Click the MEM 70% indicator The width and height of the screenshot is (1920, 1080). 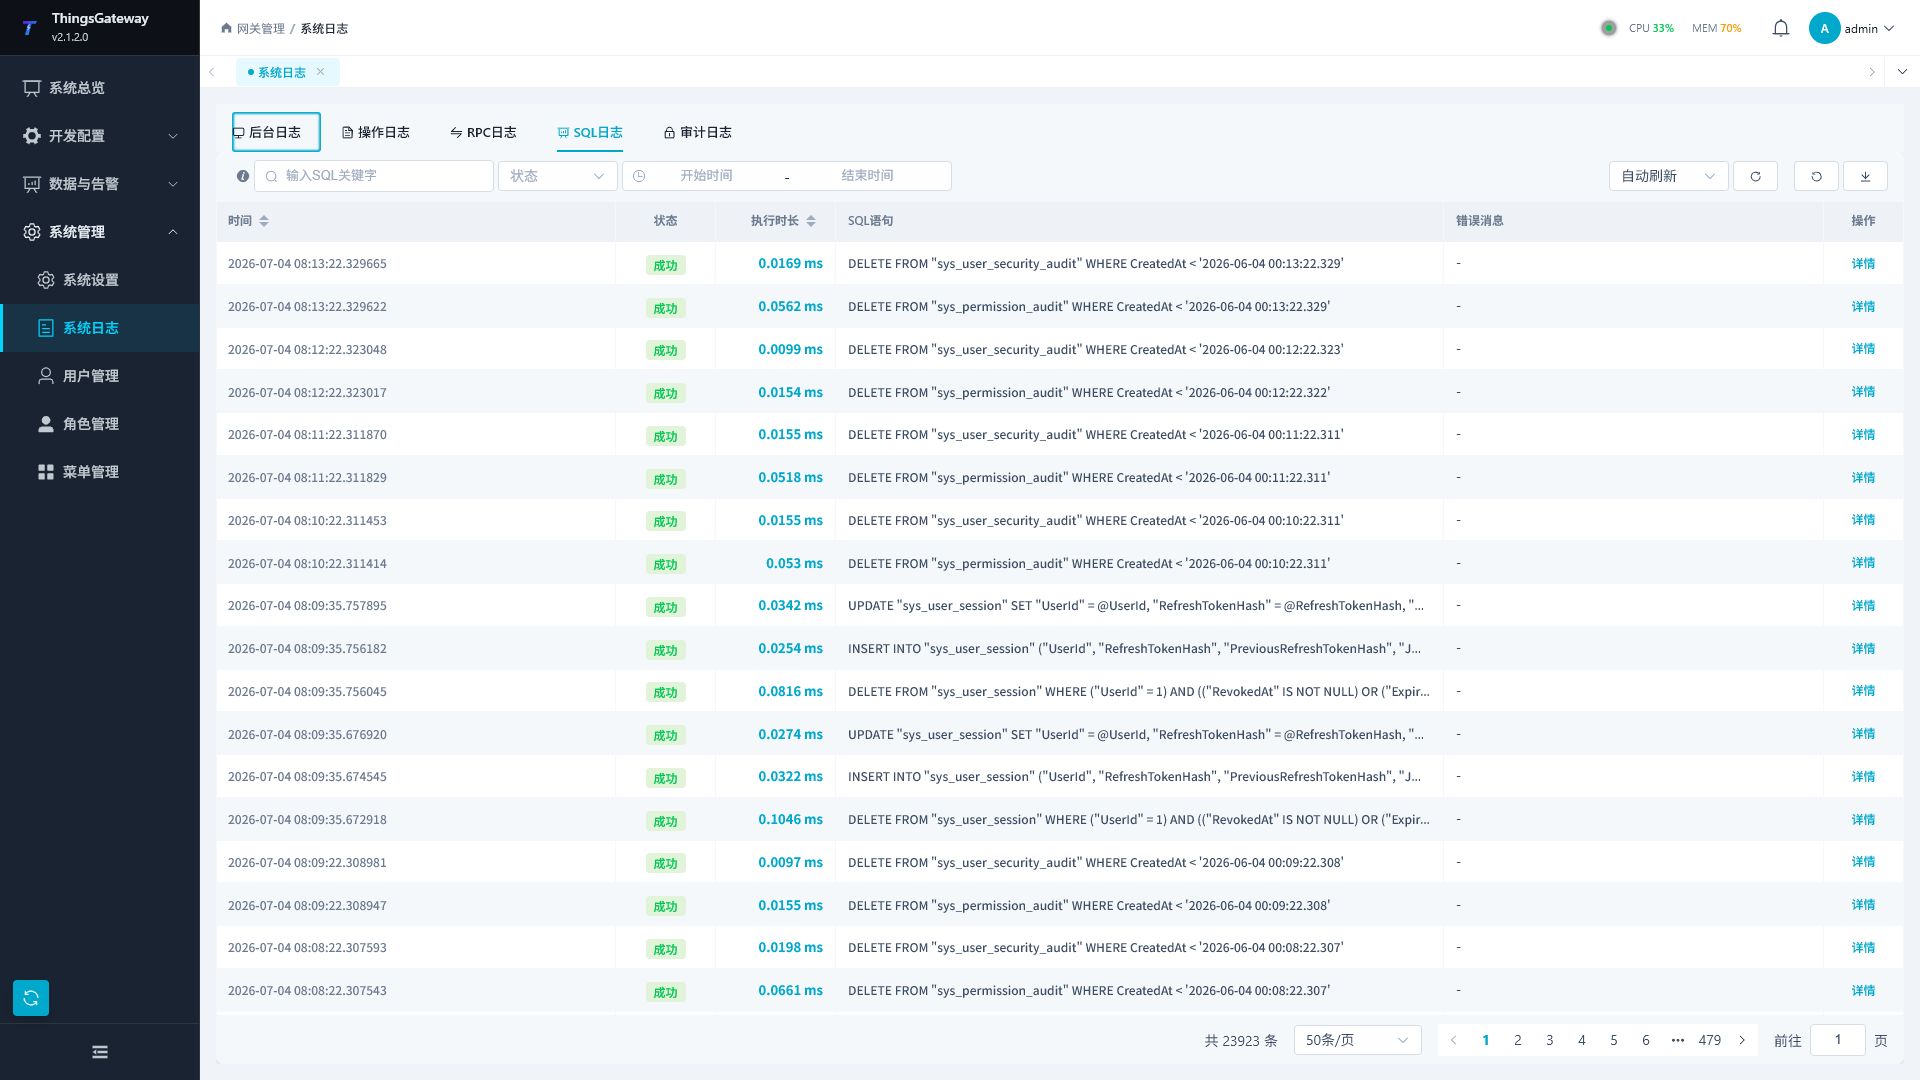[x=1716, y=28]
